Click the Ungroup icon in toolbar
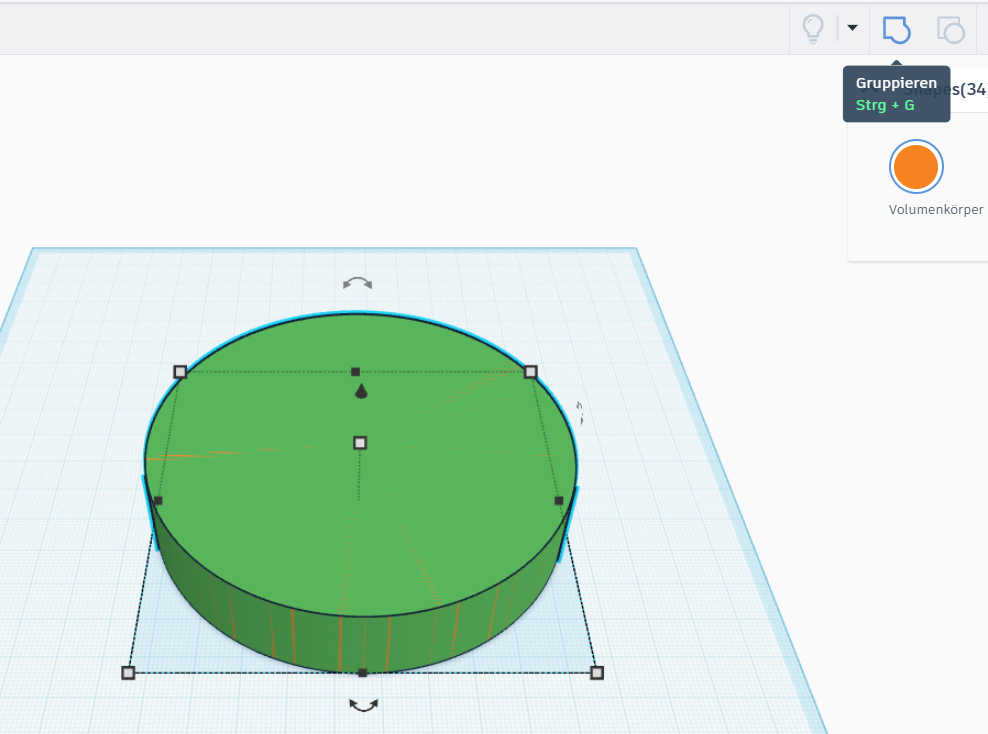This screenshot has width=988, height=734. click(951, 29)
